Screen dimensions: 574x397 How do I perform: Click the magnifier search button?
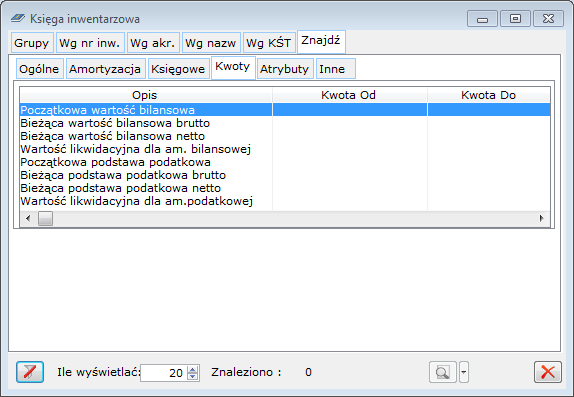(443, 372)
